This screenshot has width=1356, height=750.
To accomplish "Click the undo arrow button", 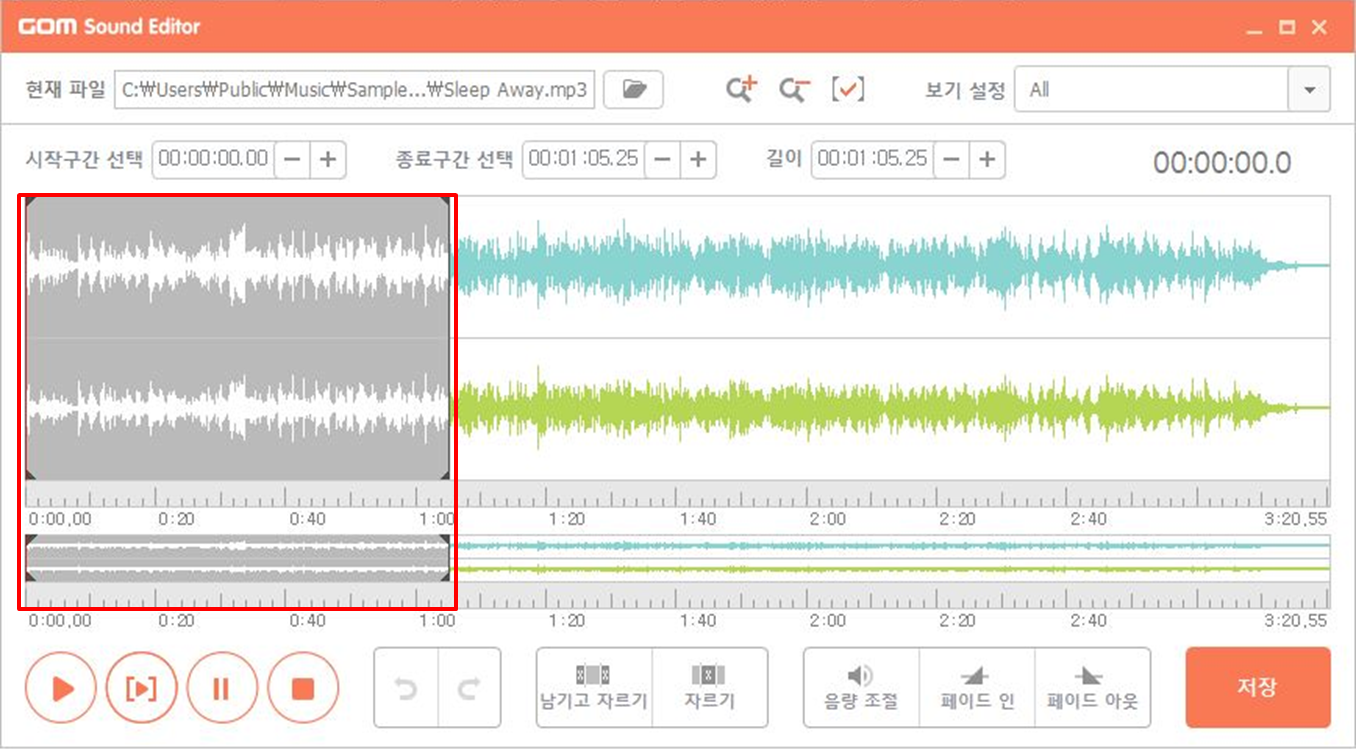I will pos(407,687).
